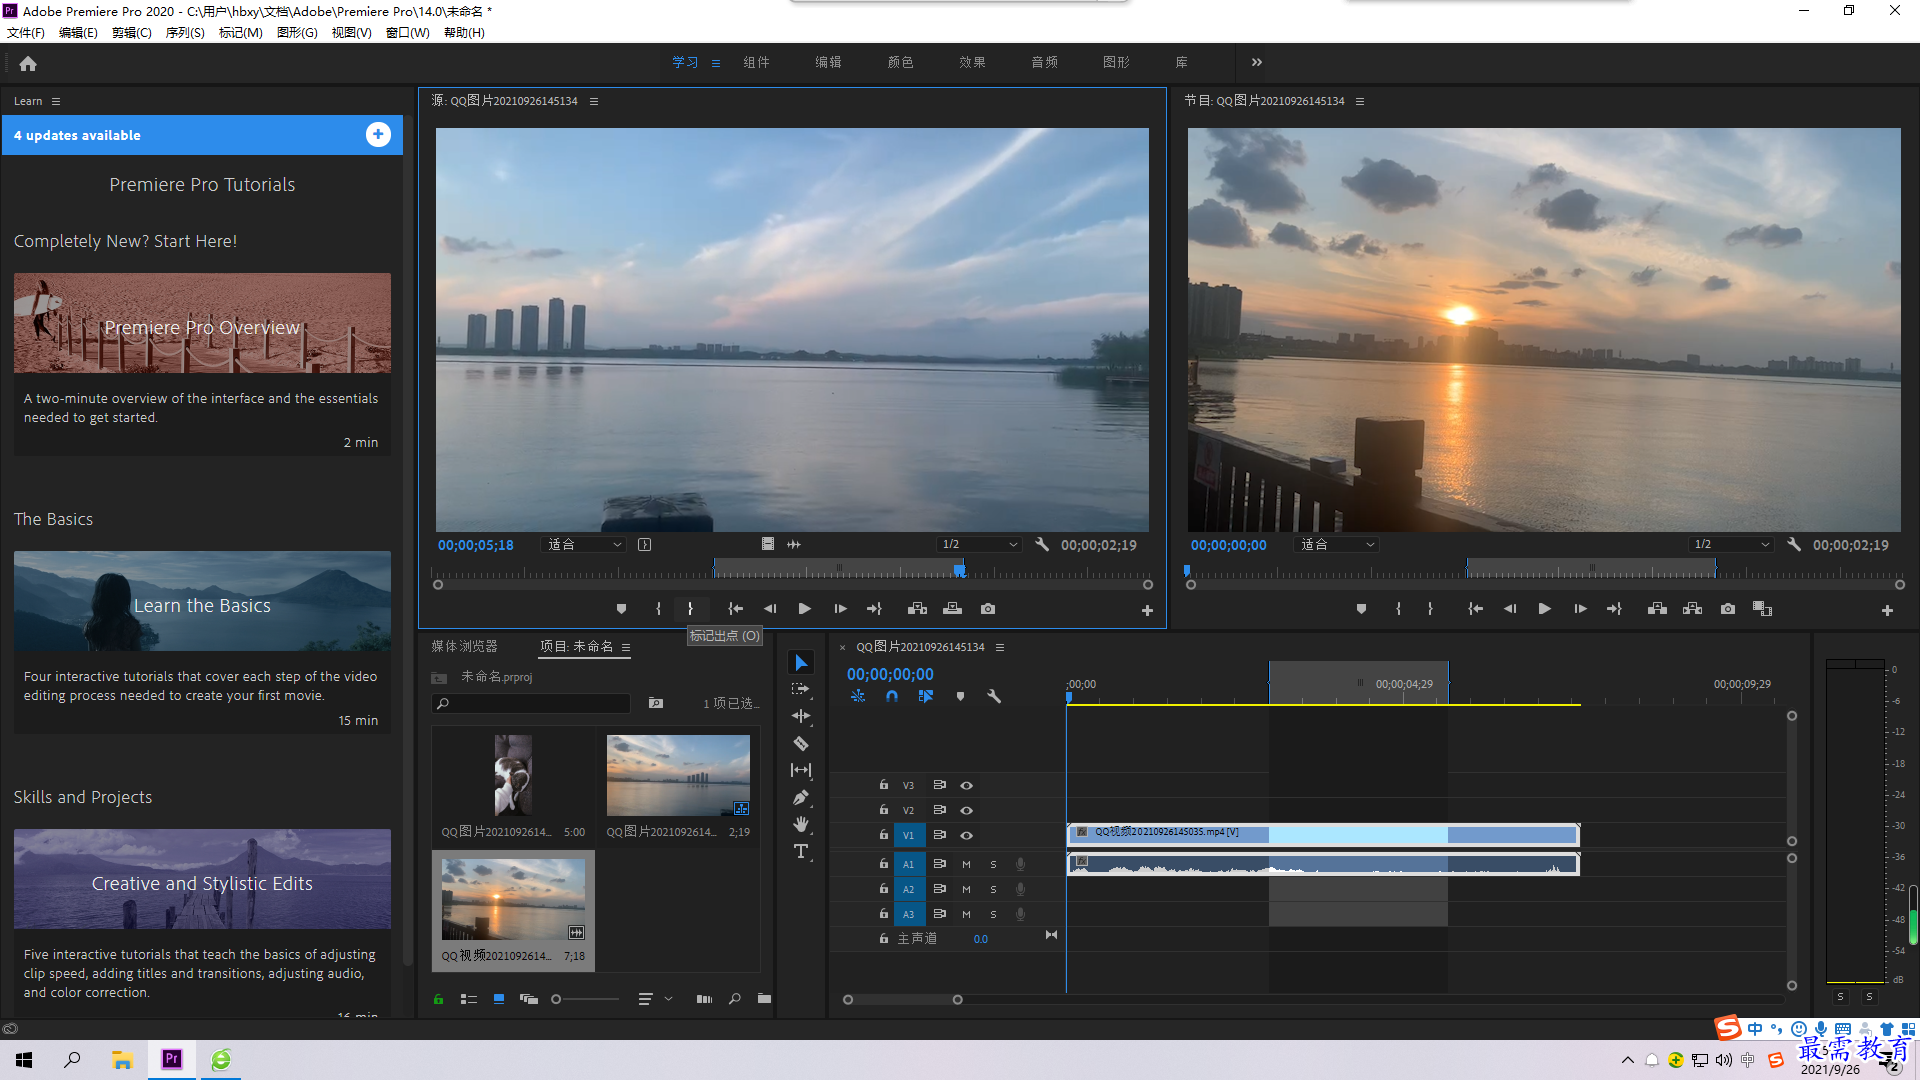Open Program monitor zoom level dropdown
This screenshot has width=1920, height=1080.
(1337, 545)
